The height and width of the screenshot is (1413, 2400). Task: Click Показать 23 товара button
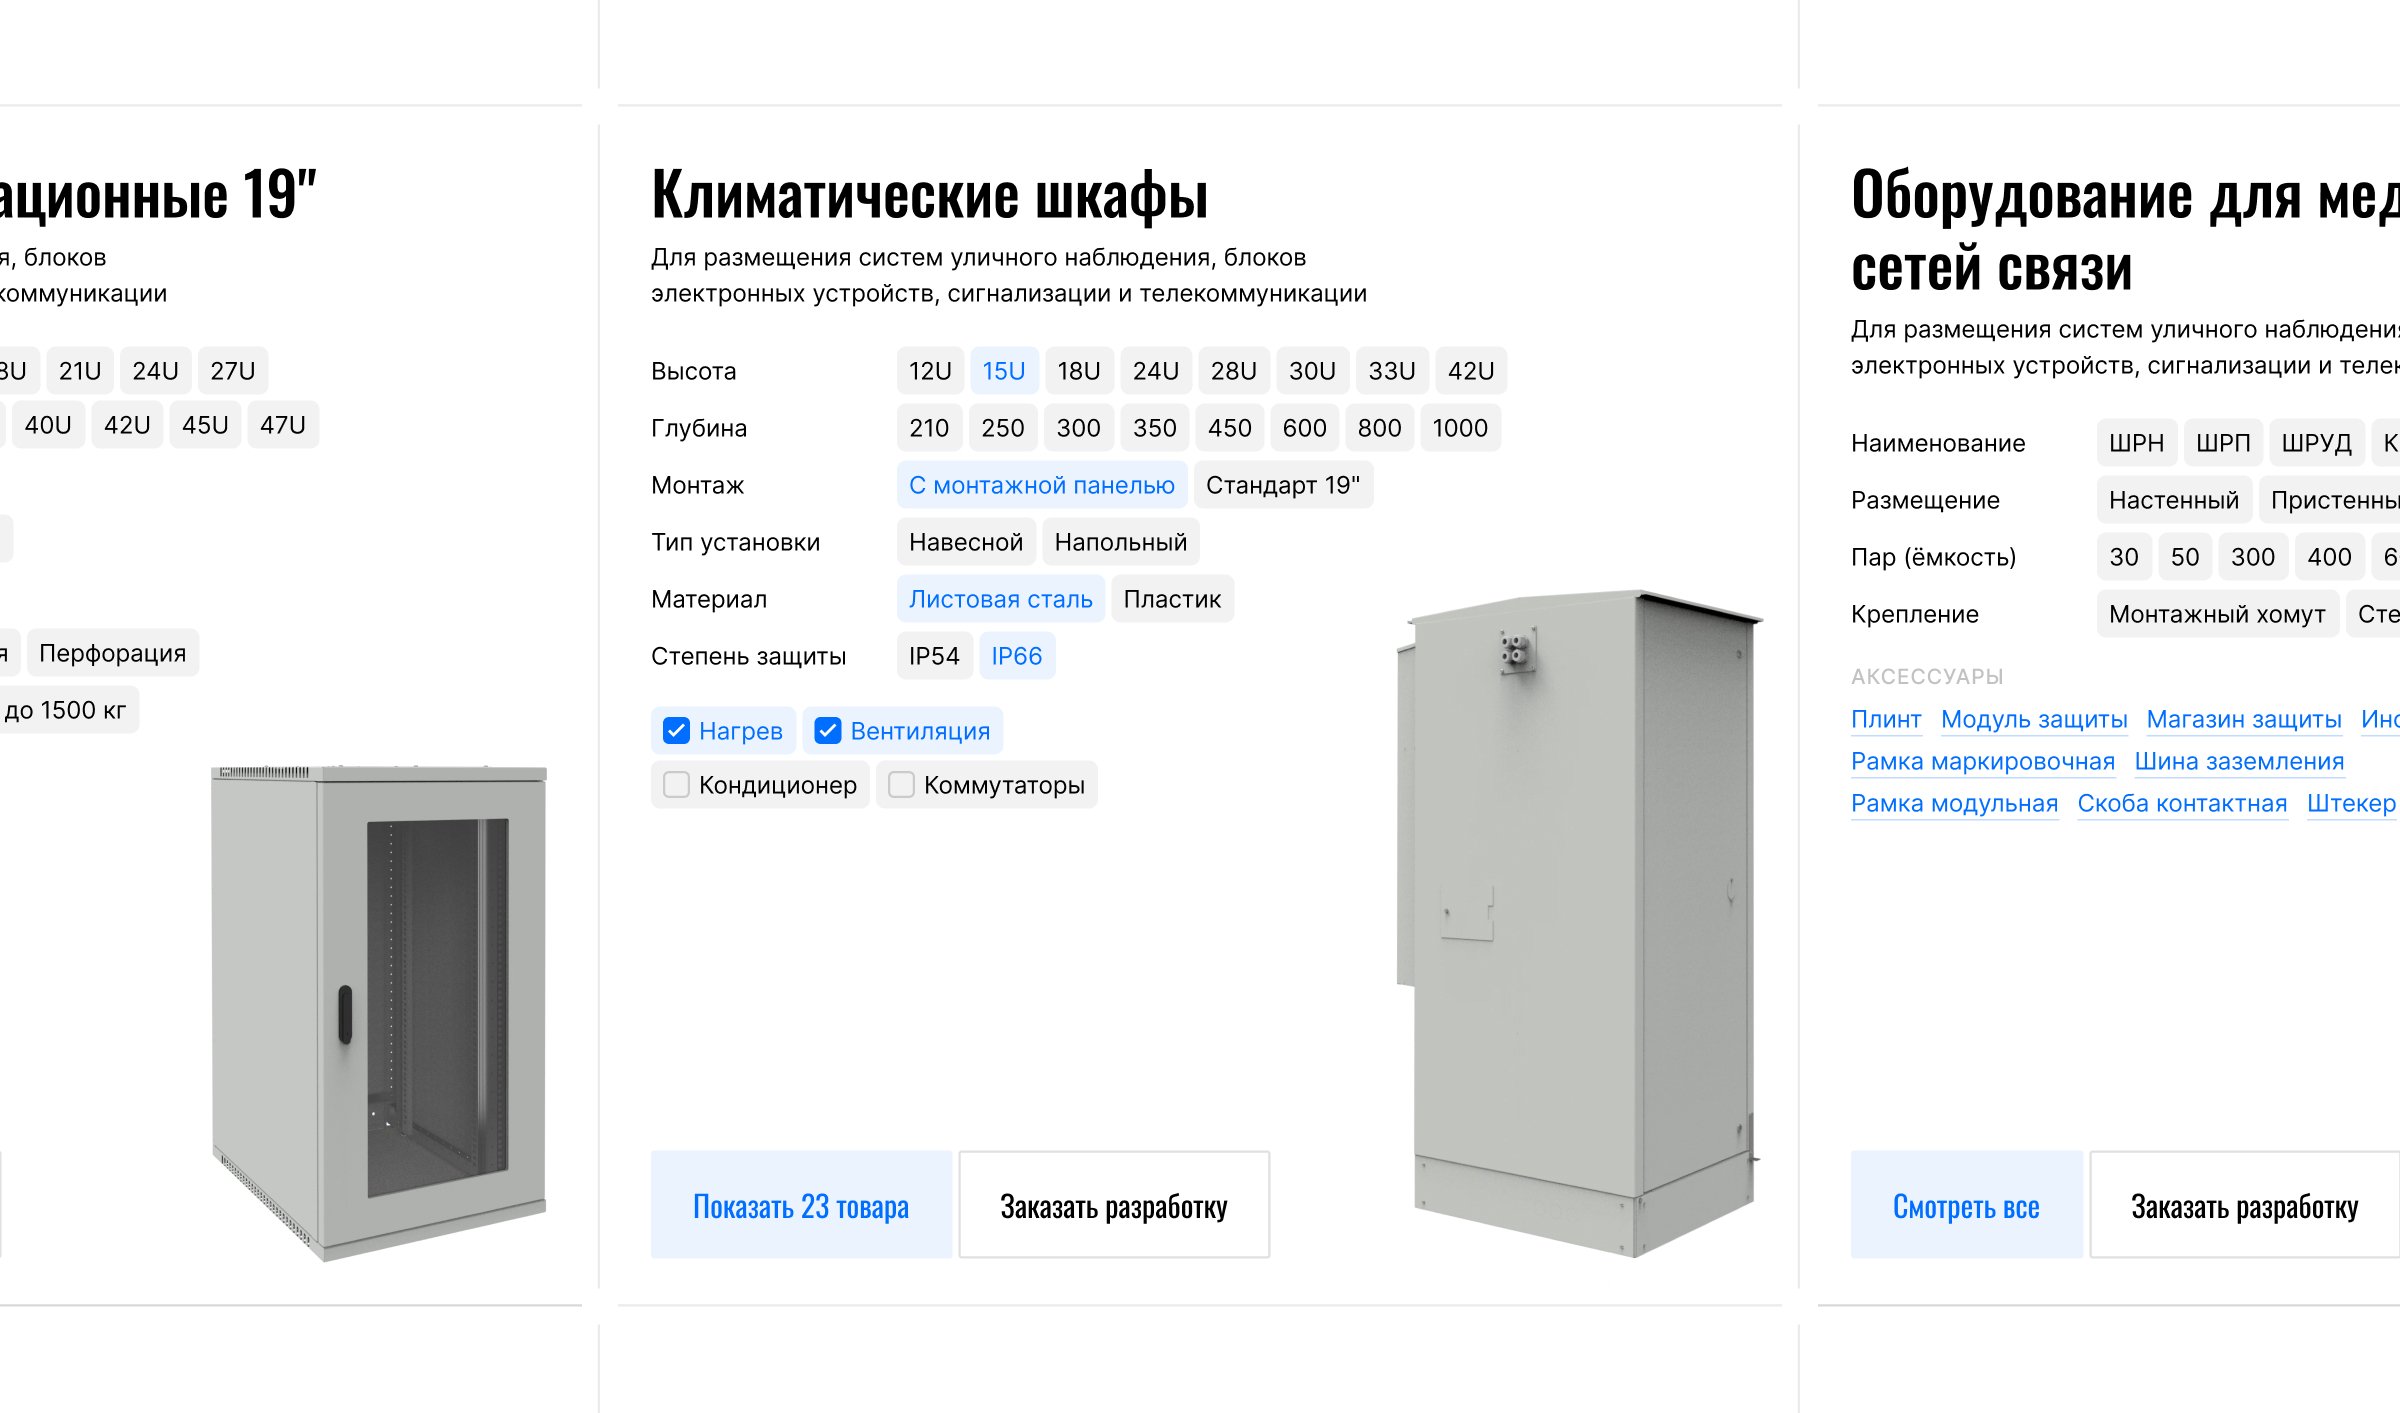tap(800, 1205)
